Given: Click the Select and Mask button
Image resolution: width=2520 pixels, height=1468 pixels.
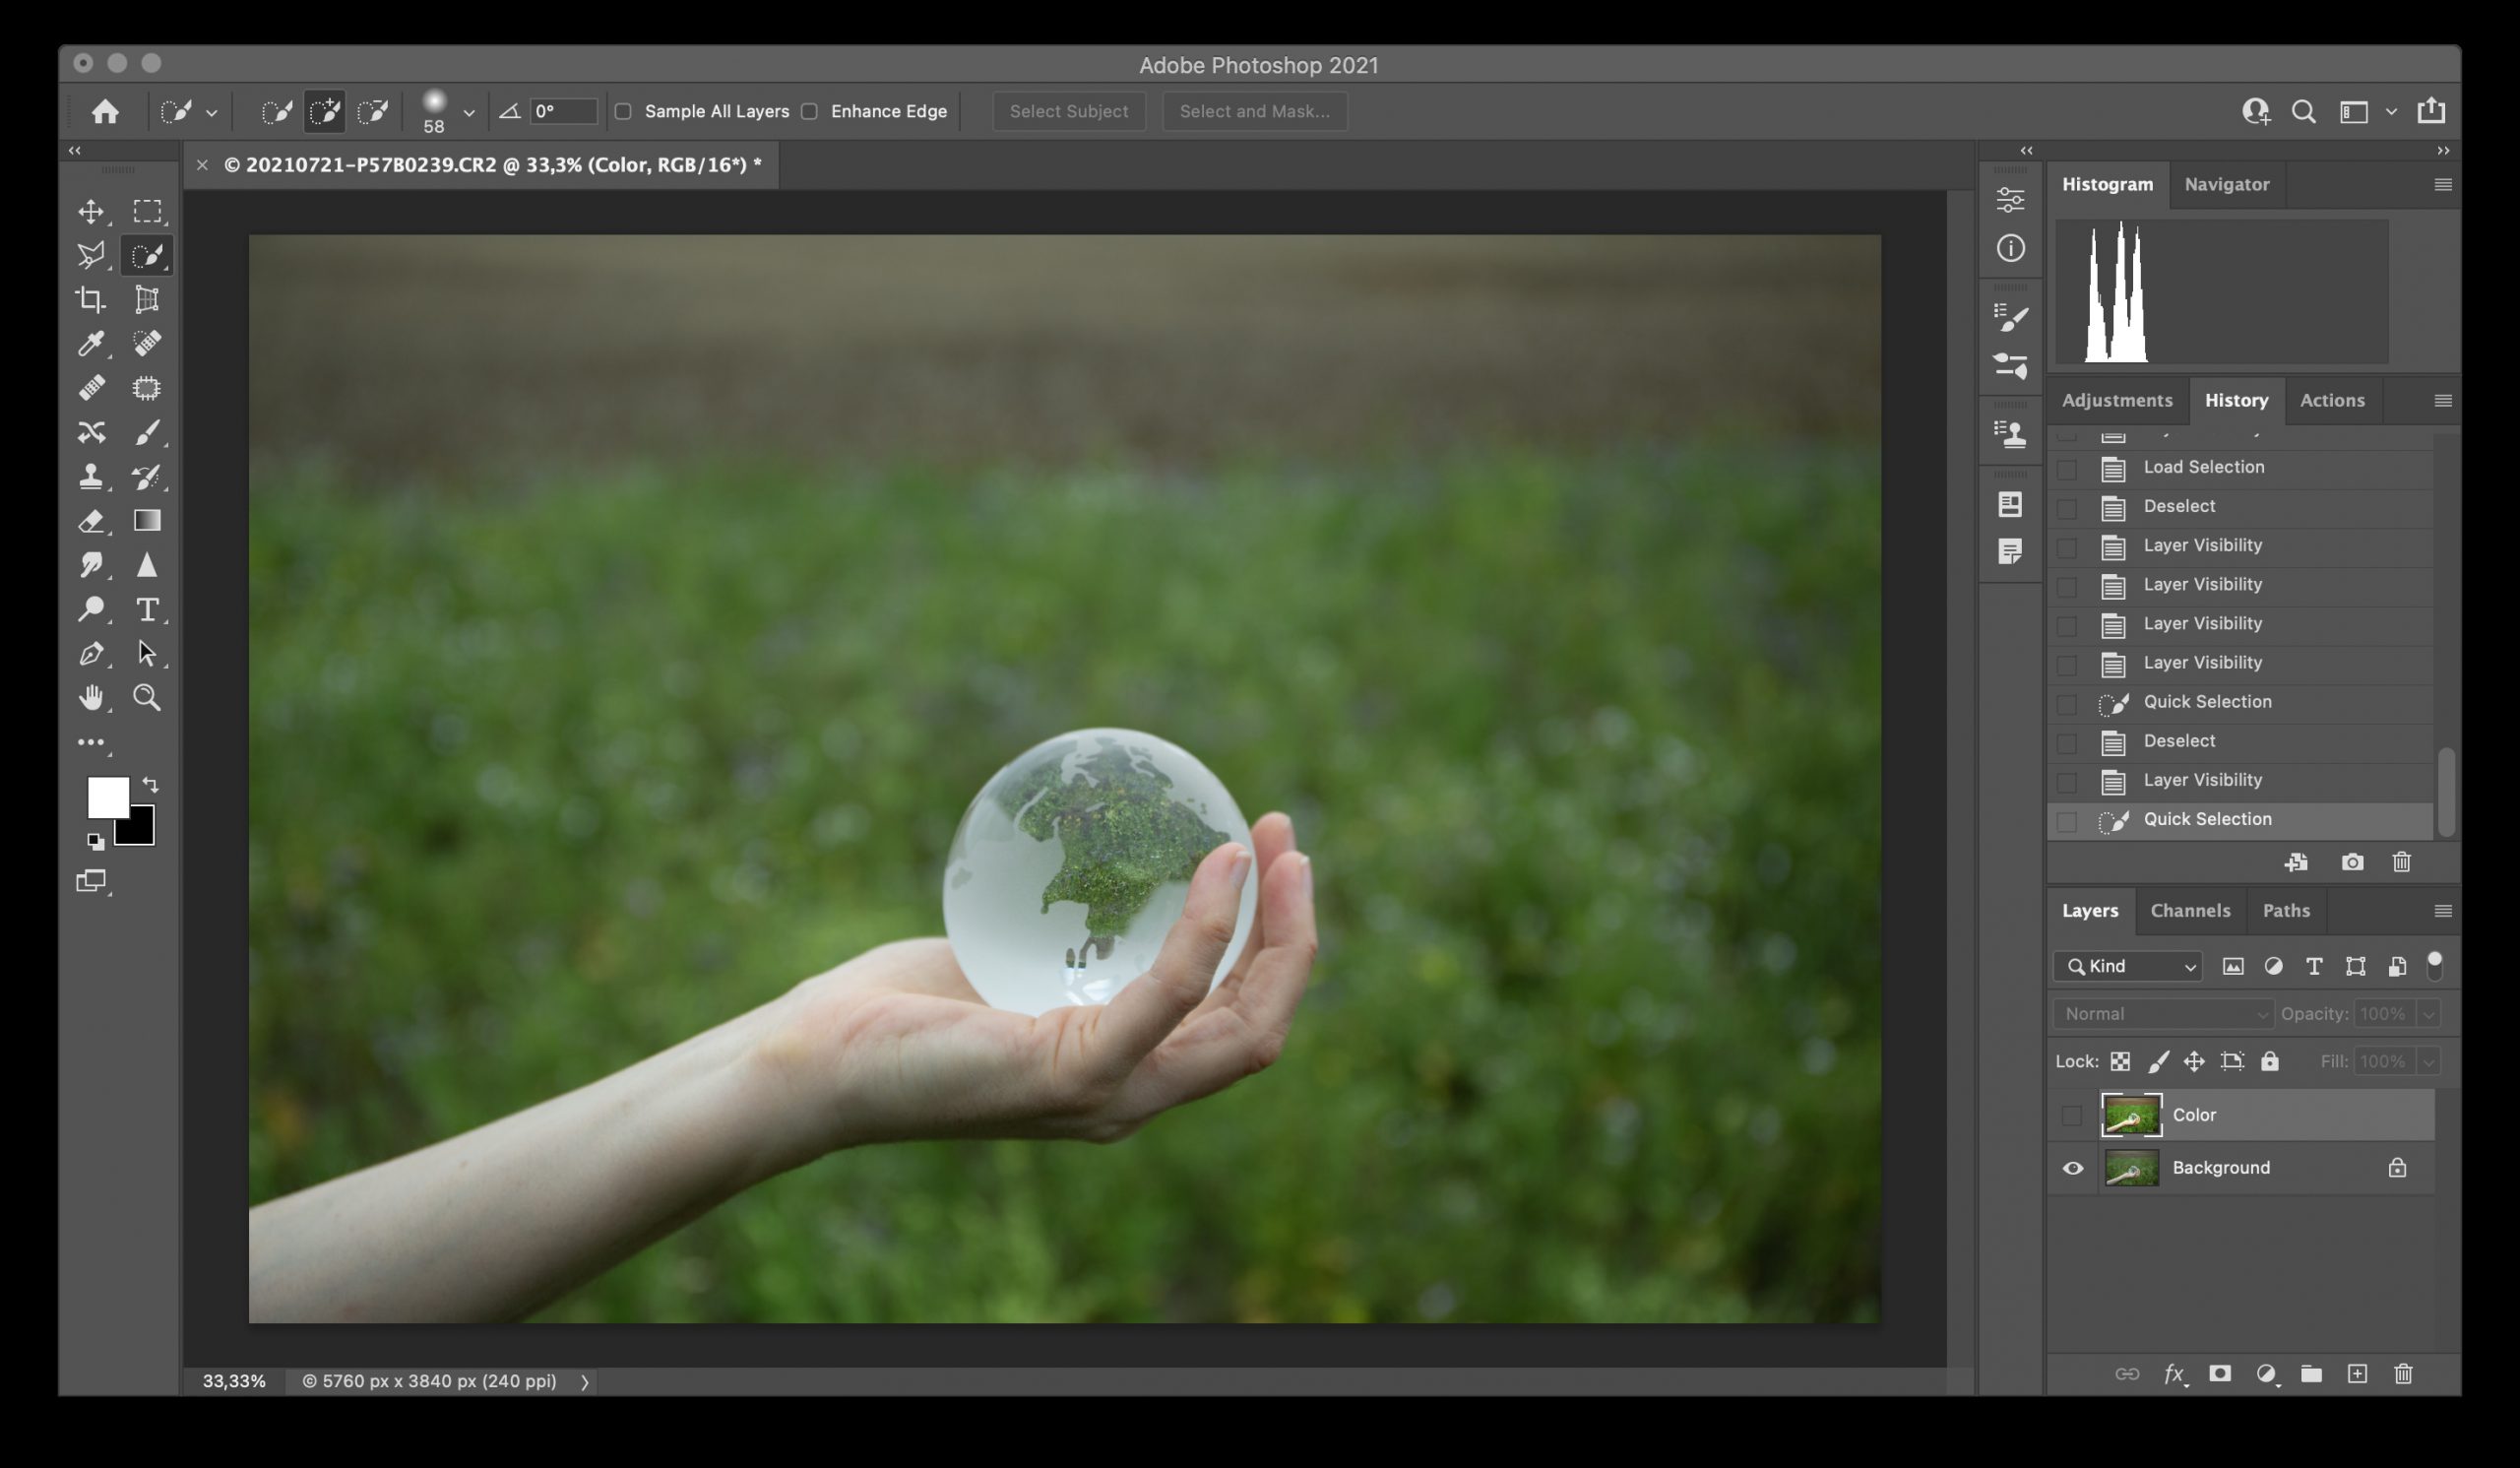Looking at the screenshot, I should pos(1254,111).
